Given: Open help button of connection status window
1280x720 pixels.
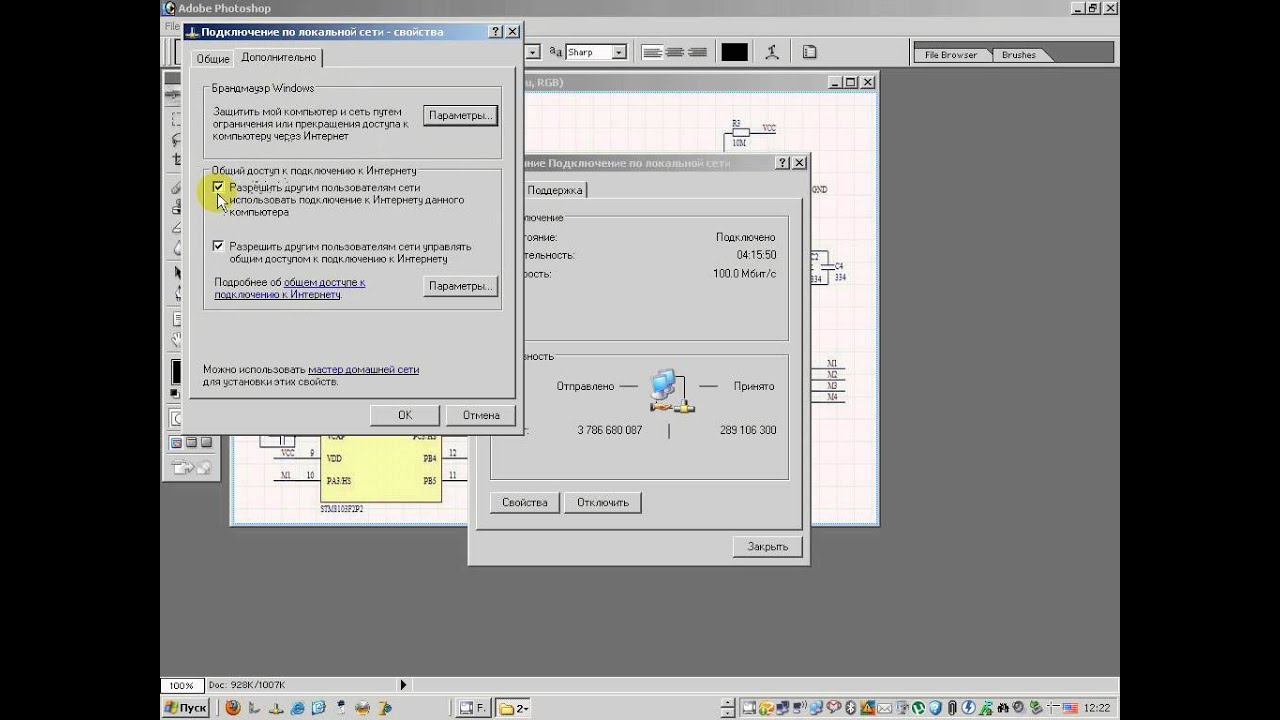Looking at the screenshot, I should point(783,163).
